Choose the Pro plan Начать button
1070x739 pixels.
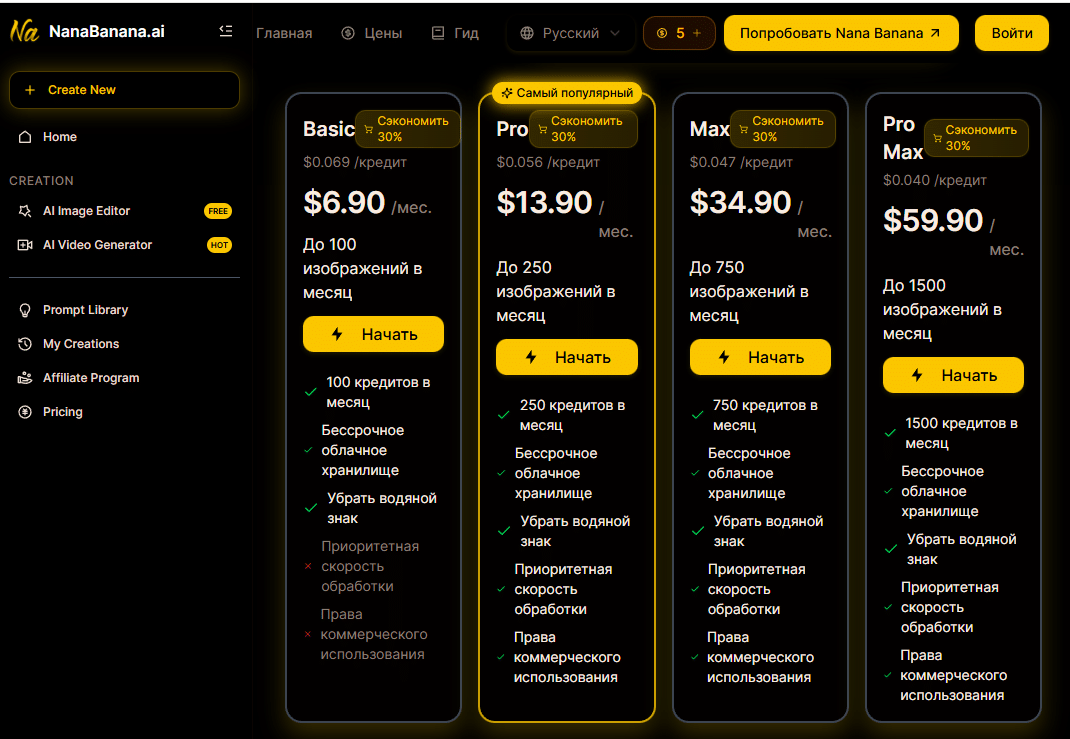[566, 357]
